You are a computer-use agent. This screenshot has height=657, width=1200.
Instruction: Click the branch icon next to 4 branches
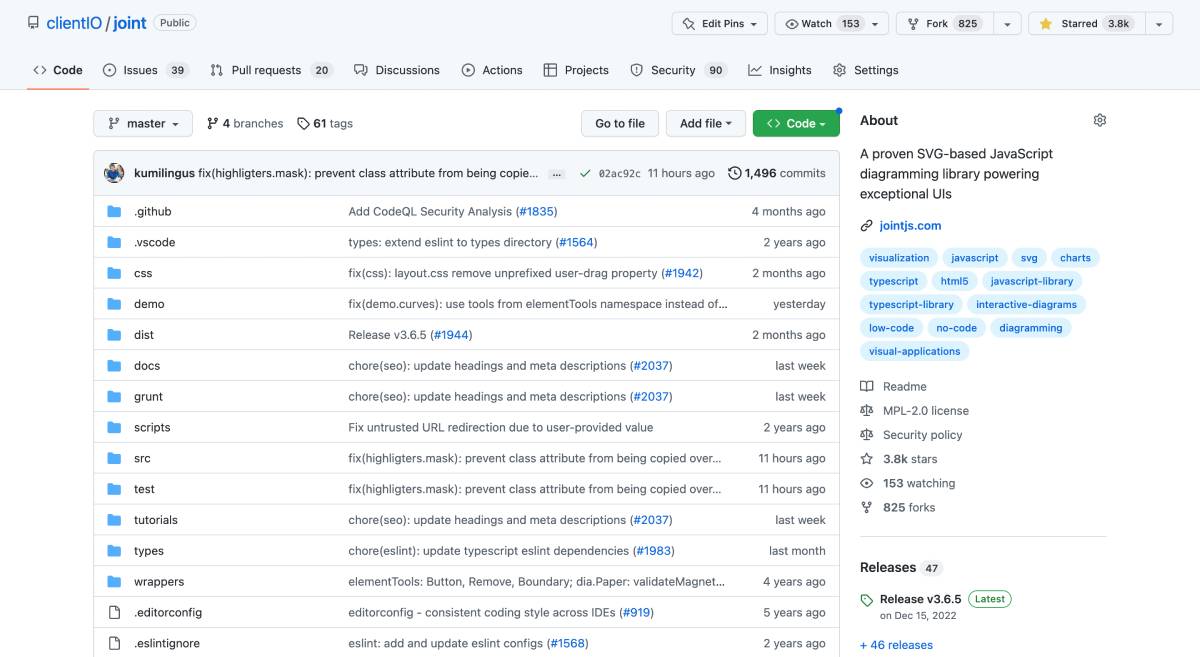[x=212, y=122]
